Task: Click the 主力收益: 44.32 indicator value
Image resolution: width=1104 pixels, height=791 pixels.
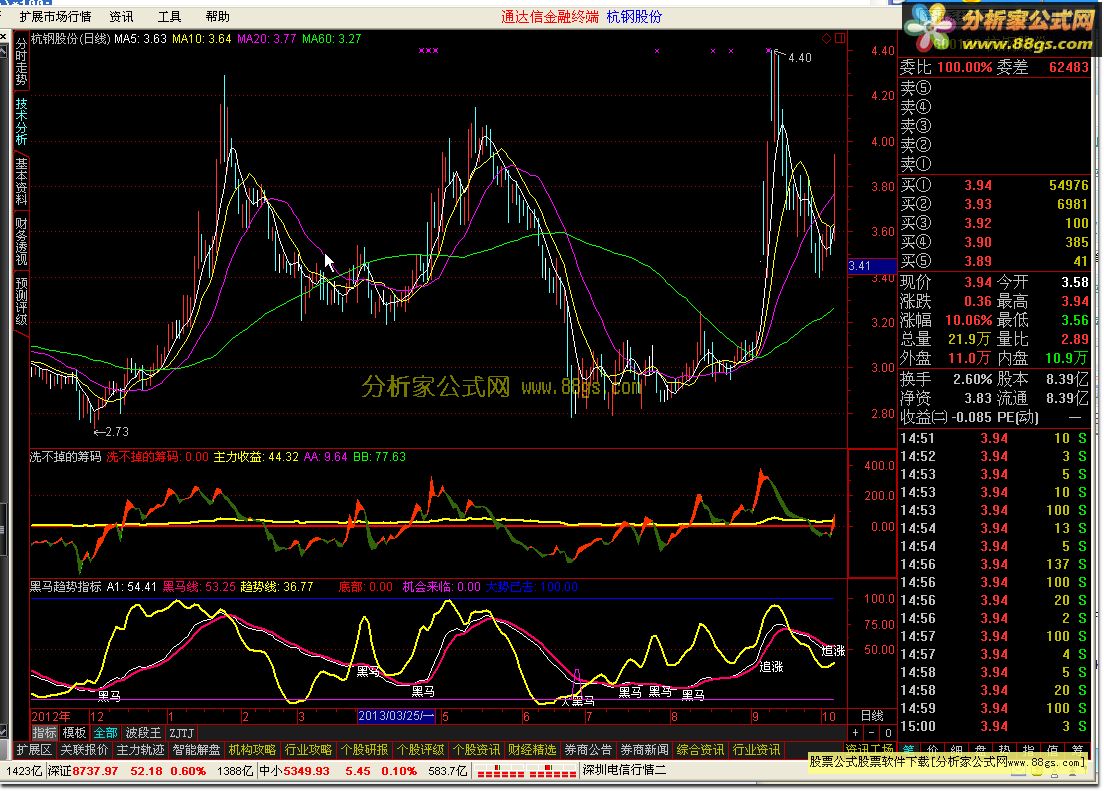Action: (256, 457)
